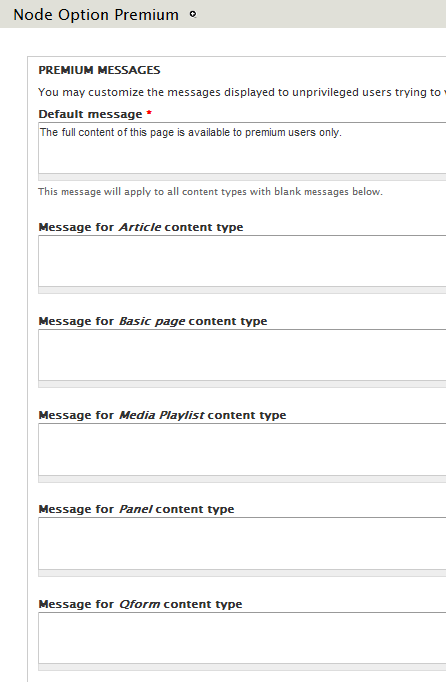Click into the Article content type message box
Image resolution: width=446 pixels, height=682 pixels.
pos(242,261)
